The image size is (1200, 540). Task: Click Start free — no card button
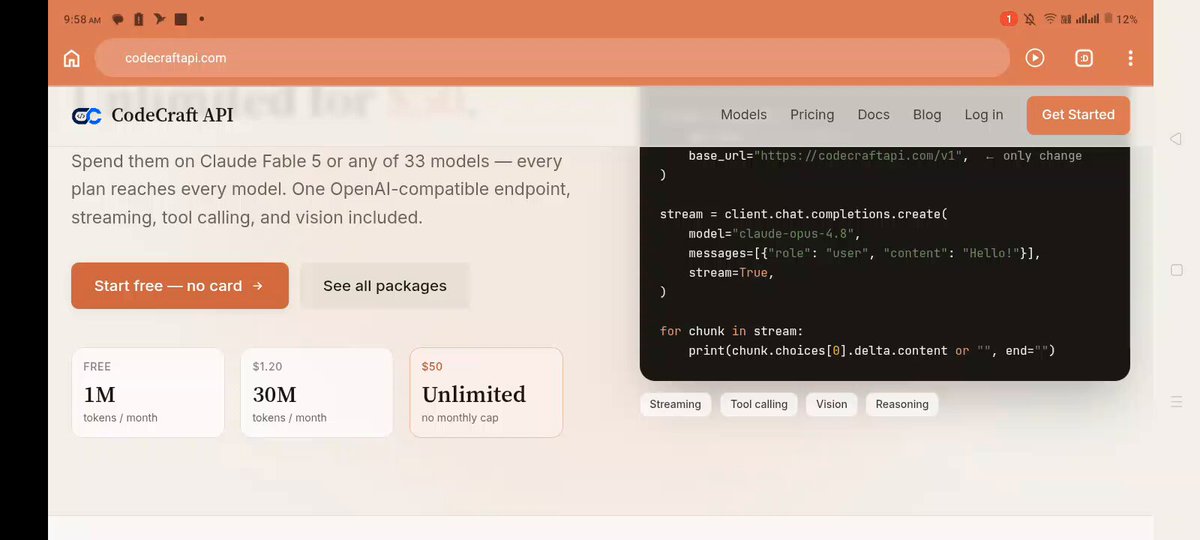(x=180, y=286)
